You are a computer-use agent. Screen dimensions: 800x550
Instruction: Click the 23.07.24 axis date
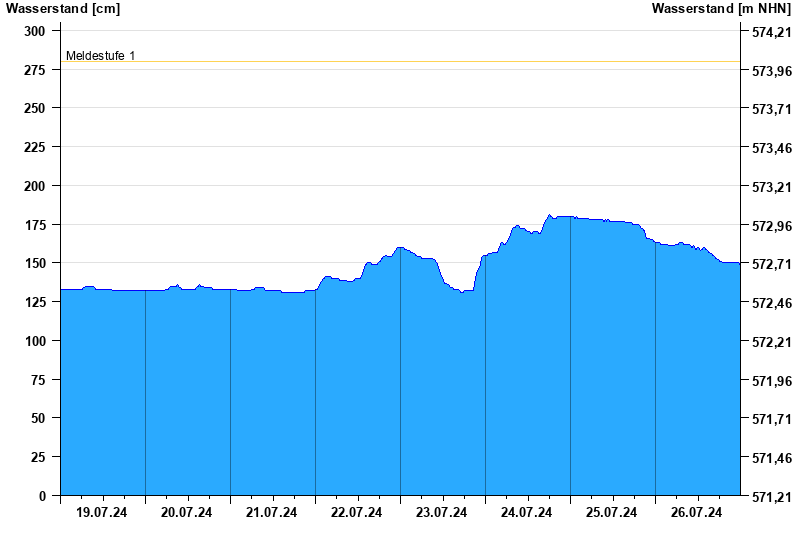click(x=442, y=513)
